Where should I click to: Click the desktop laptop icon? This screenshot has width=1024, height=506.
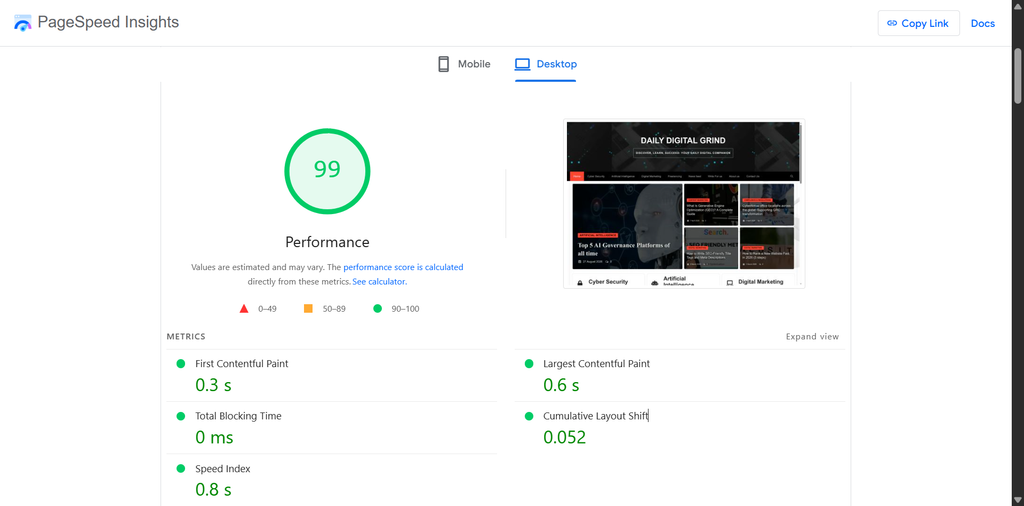[x=522, y=64]
